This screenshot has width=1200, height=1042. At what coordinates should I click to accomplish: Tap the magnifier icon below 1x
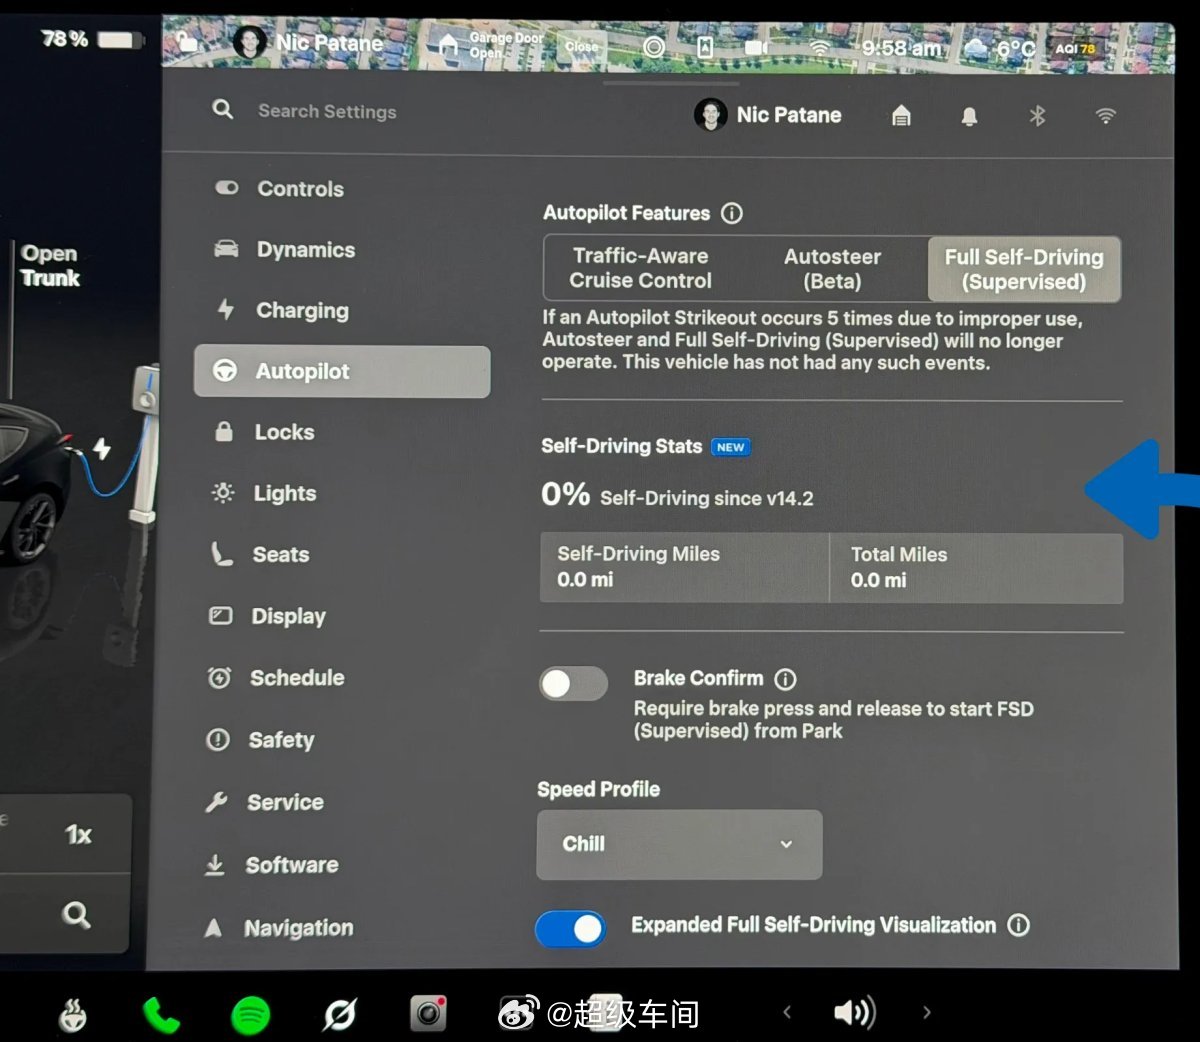pos(76,914)
